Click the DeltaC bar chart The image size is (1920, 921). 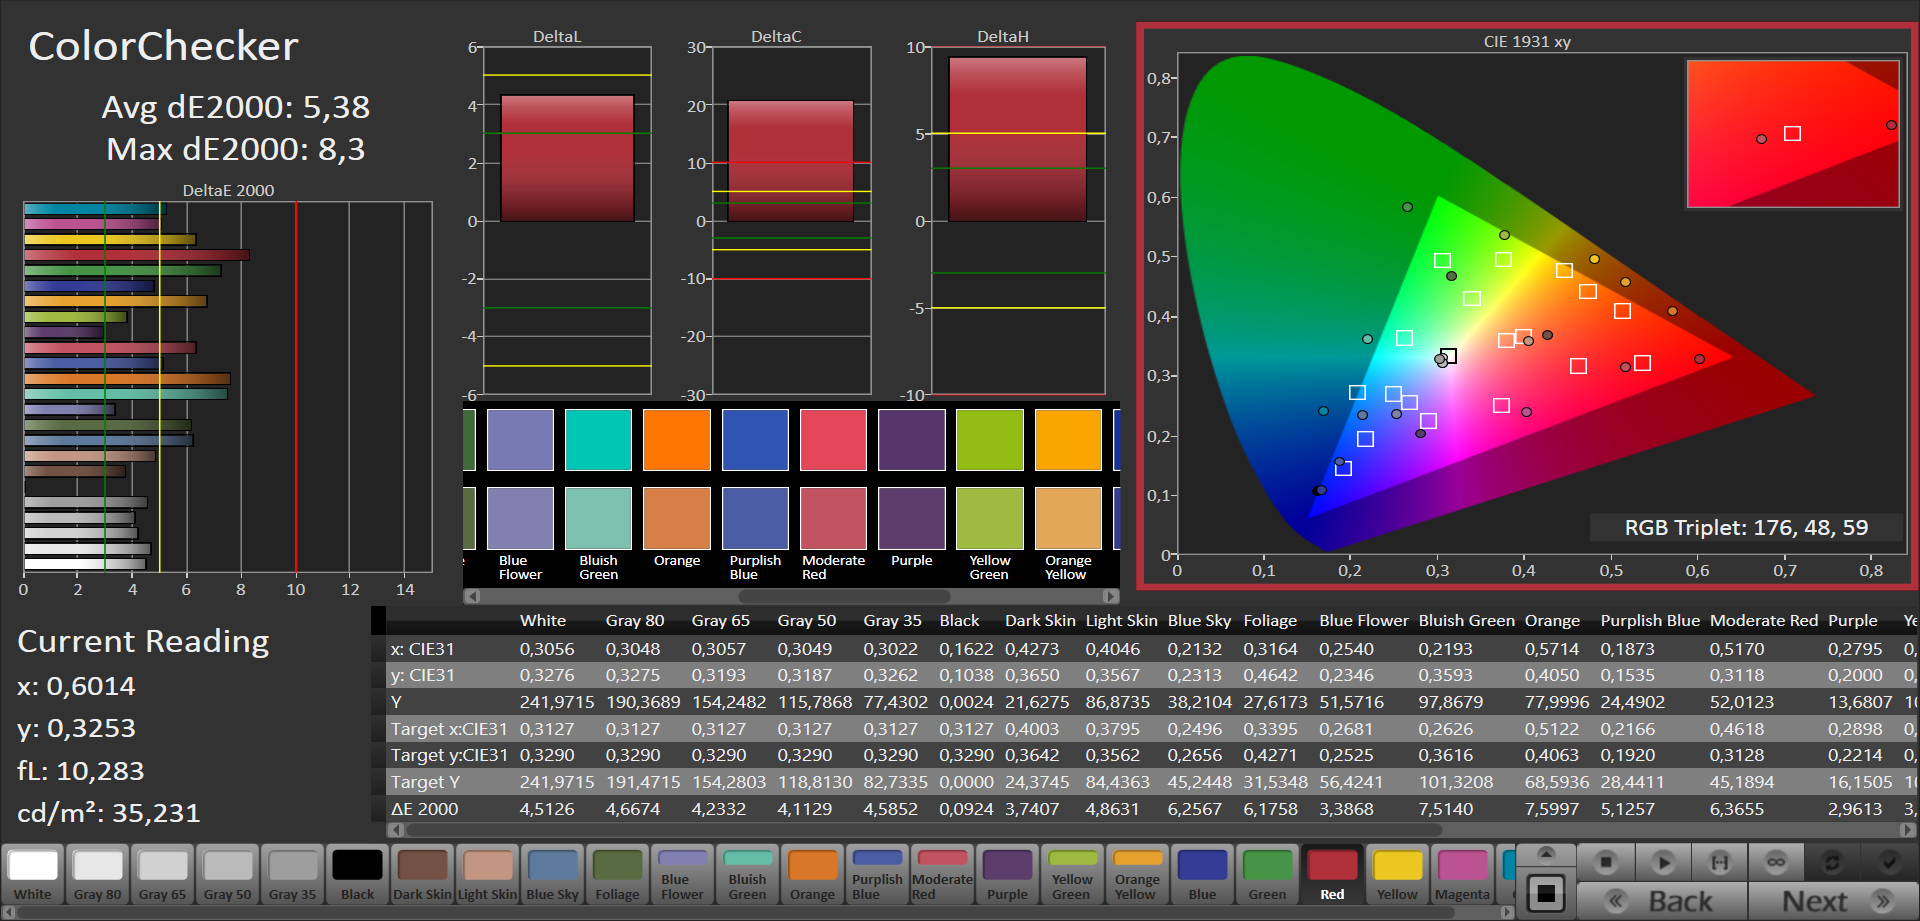pyautogui.click(x=790, y=161)
